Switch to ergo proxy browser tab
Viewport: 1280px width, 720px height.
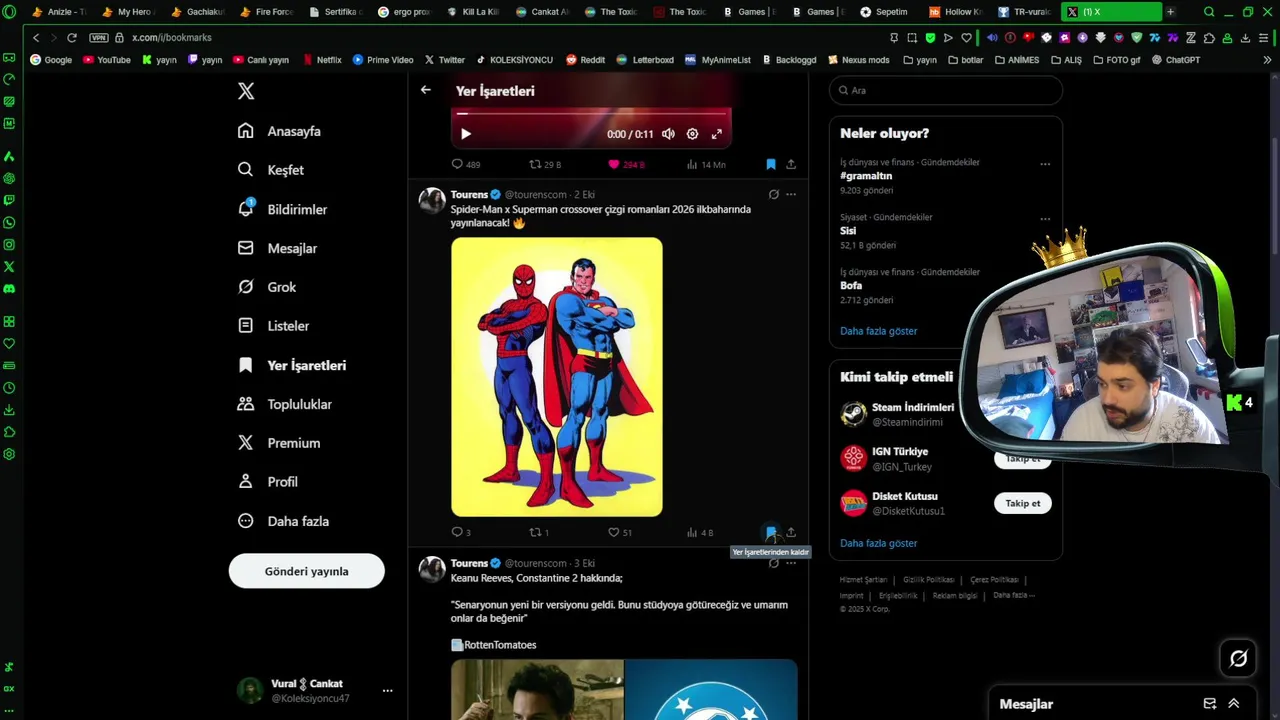point(405,12)
